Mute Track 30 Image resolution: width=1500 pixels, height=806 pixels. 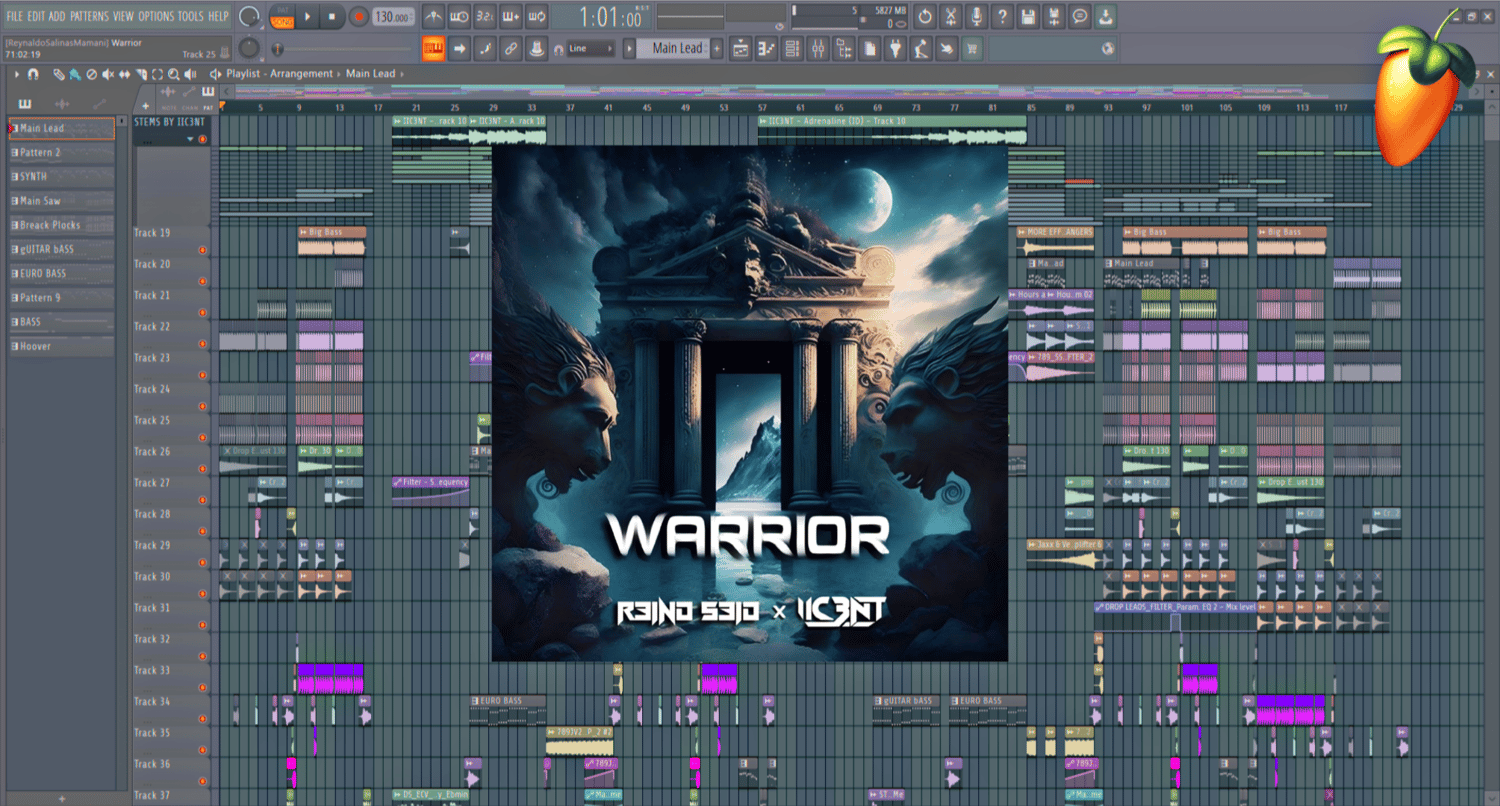point(203,594)
